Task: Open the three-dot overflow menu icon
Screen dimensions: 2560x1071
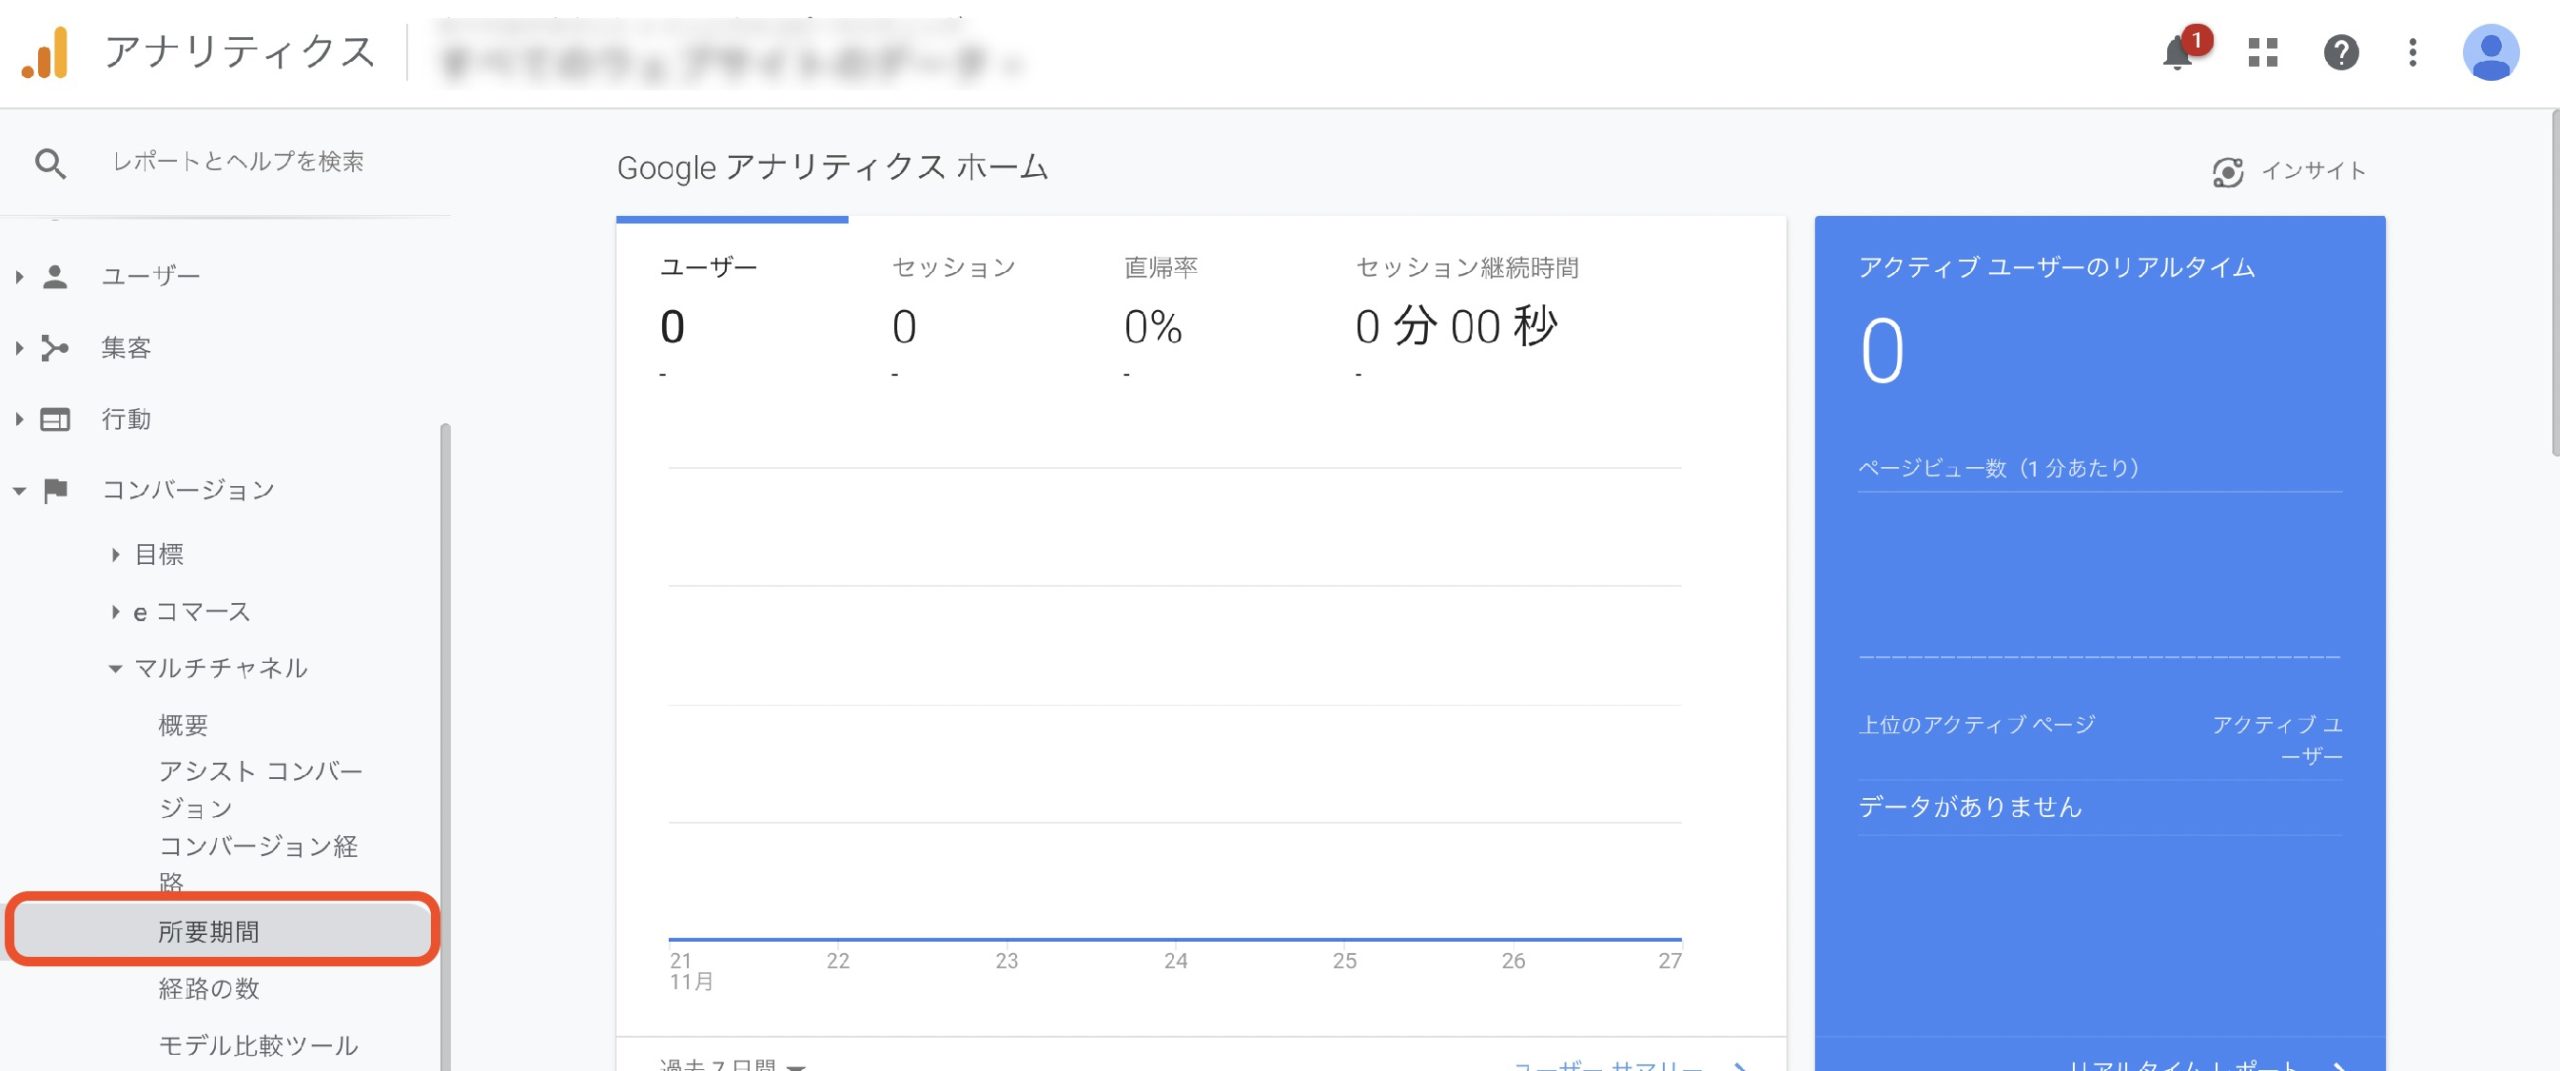Action: point(2415,54)
